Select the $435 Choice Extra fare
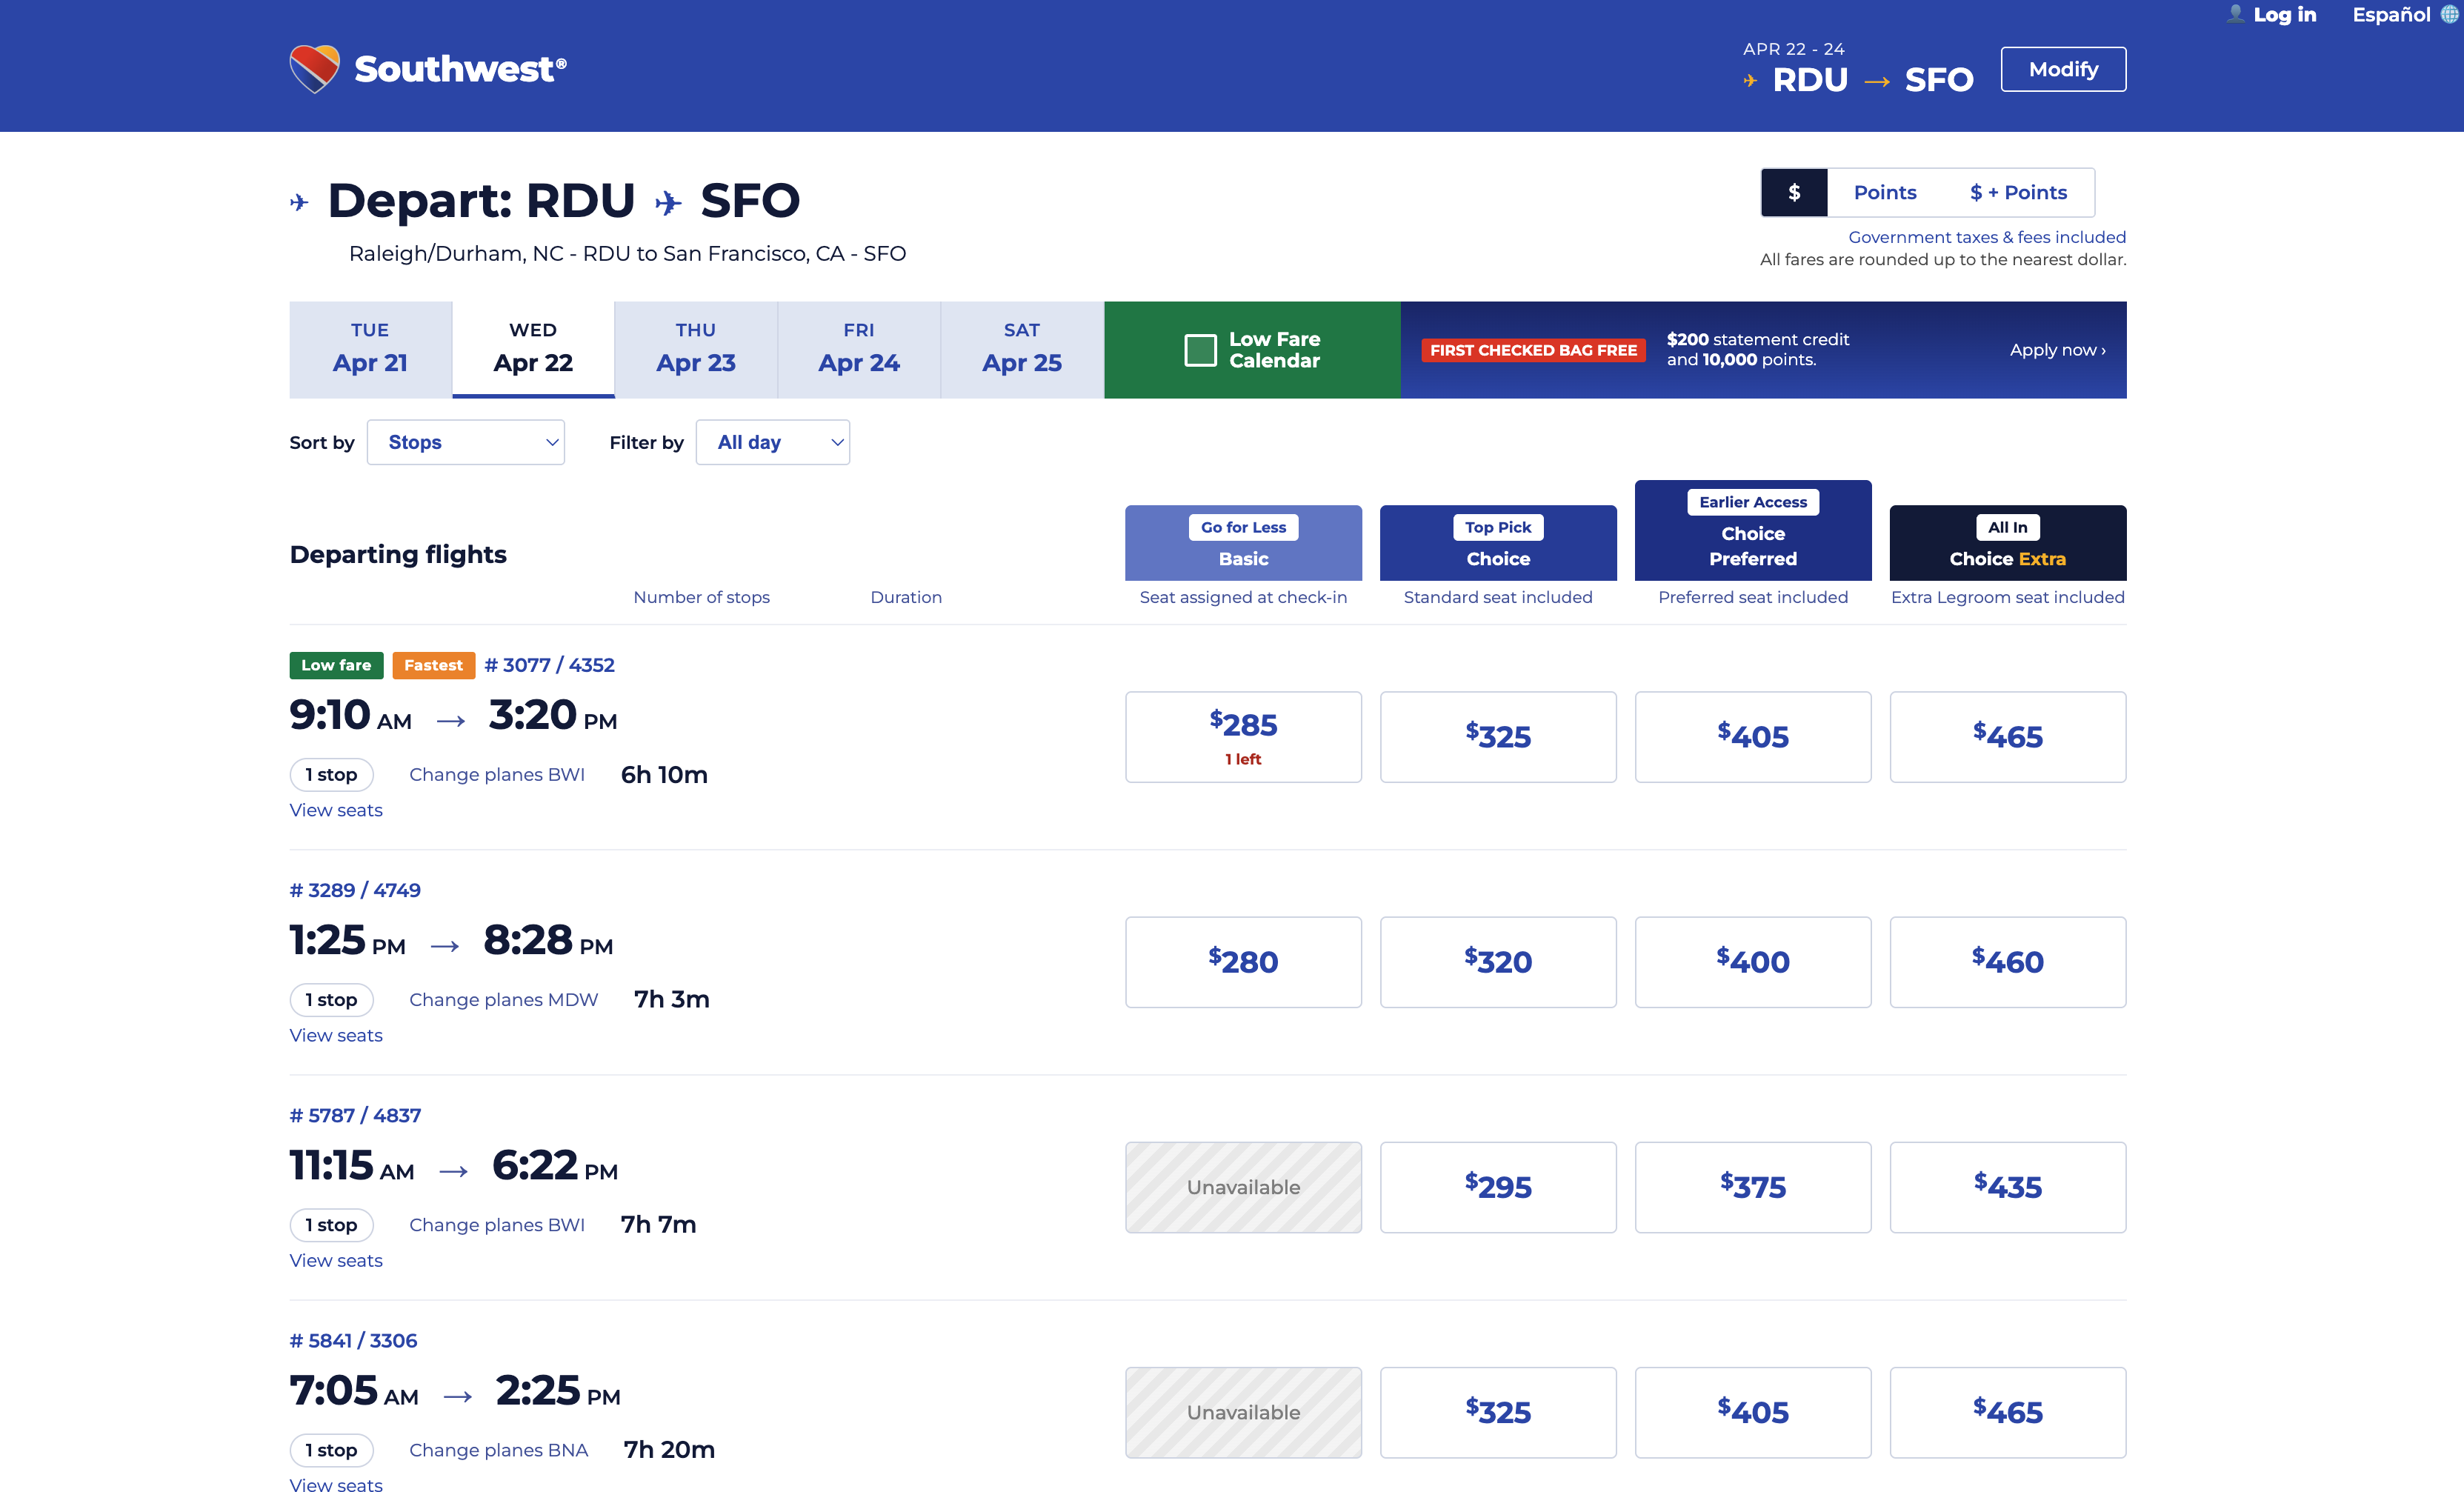 [x=2007, y=1187]
